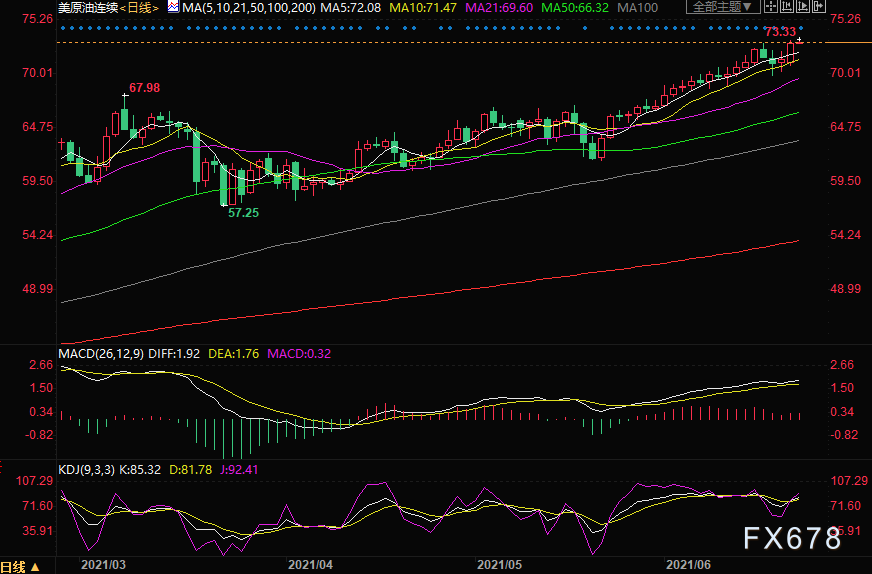The height and width of the screenshot is (574, 872).
Task: Click the jump-to-latest bar icon
Action: [x=819, y=6]
